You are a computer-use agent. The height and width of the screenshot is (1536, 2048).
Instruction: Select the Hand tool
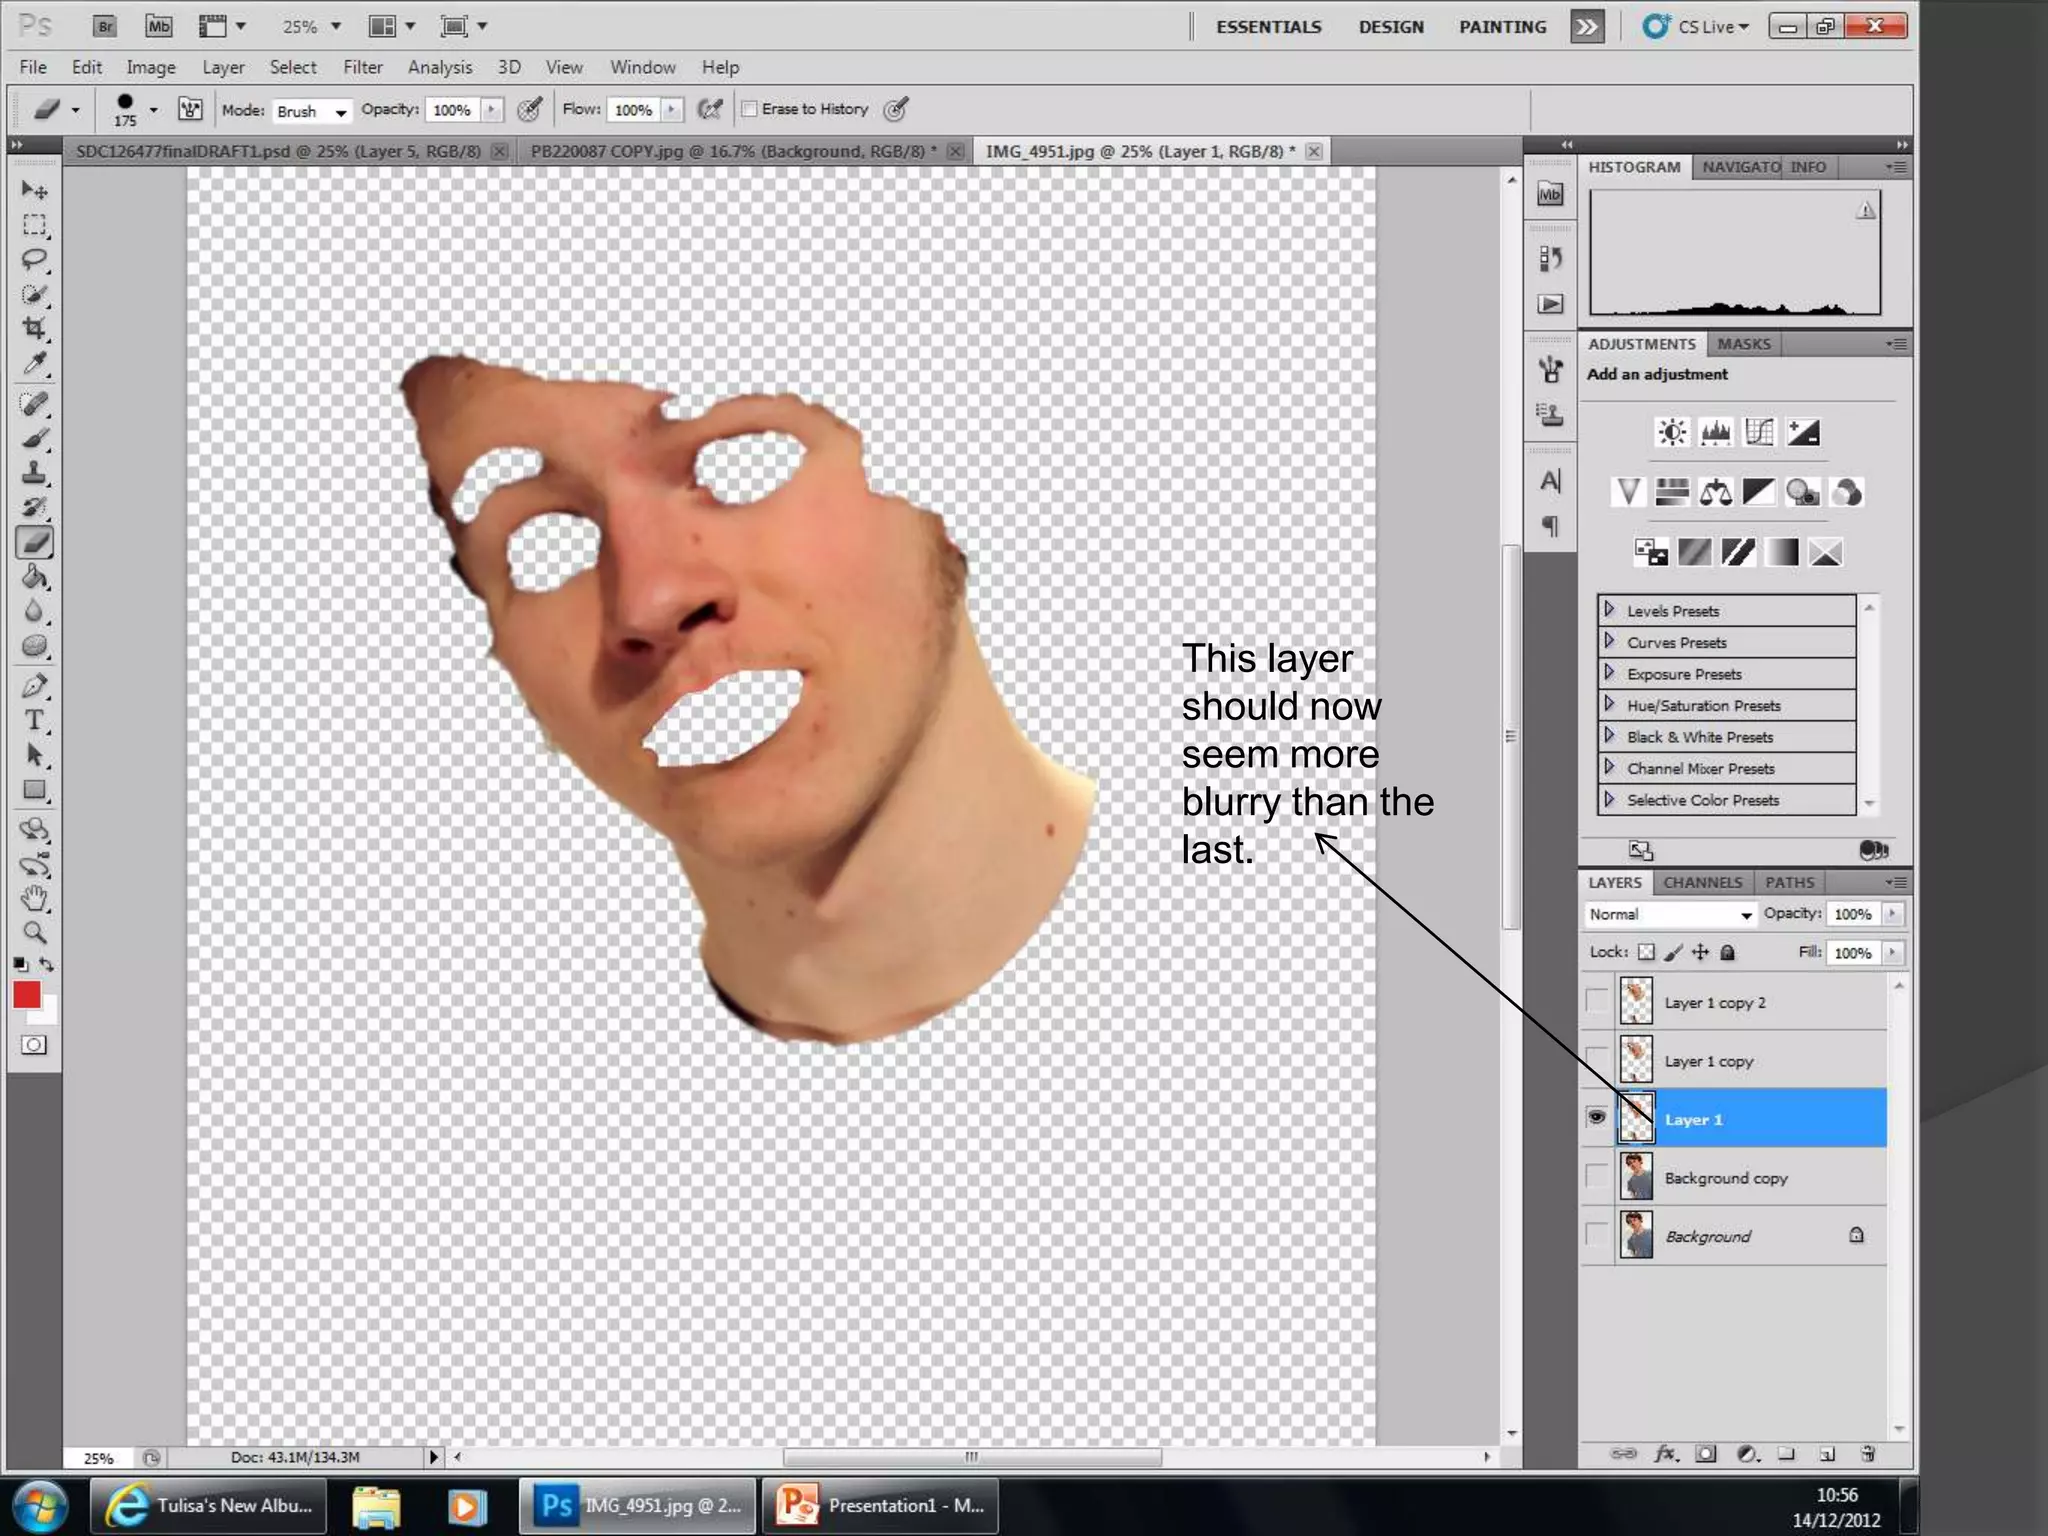pos(34,898)
